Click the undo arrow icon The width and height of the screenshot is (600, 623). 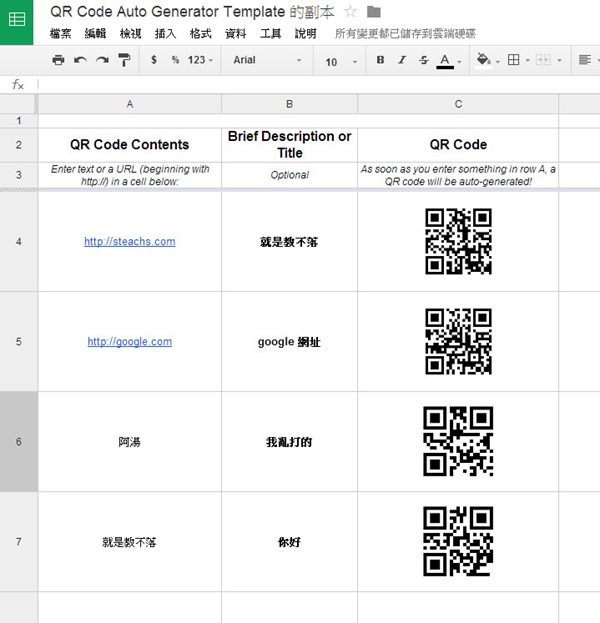click(x=80, y=60)
